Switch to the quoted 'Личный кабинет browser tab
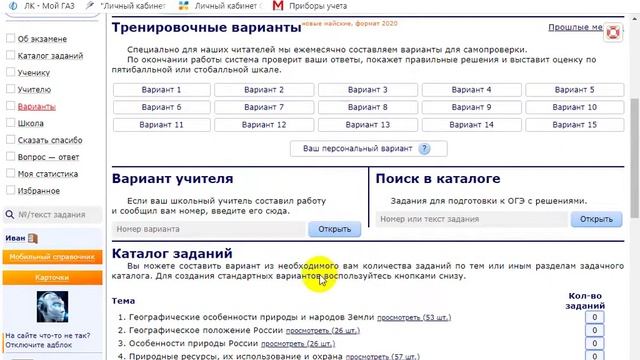The width and height of the screenshot is (640, 360). pyautogui.click(x=126, y=6)
